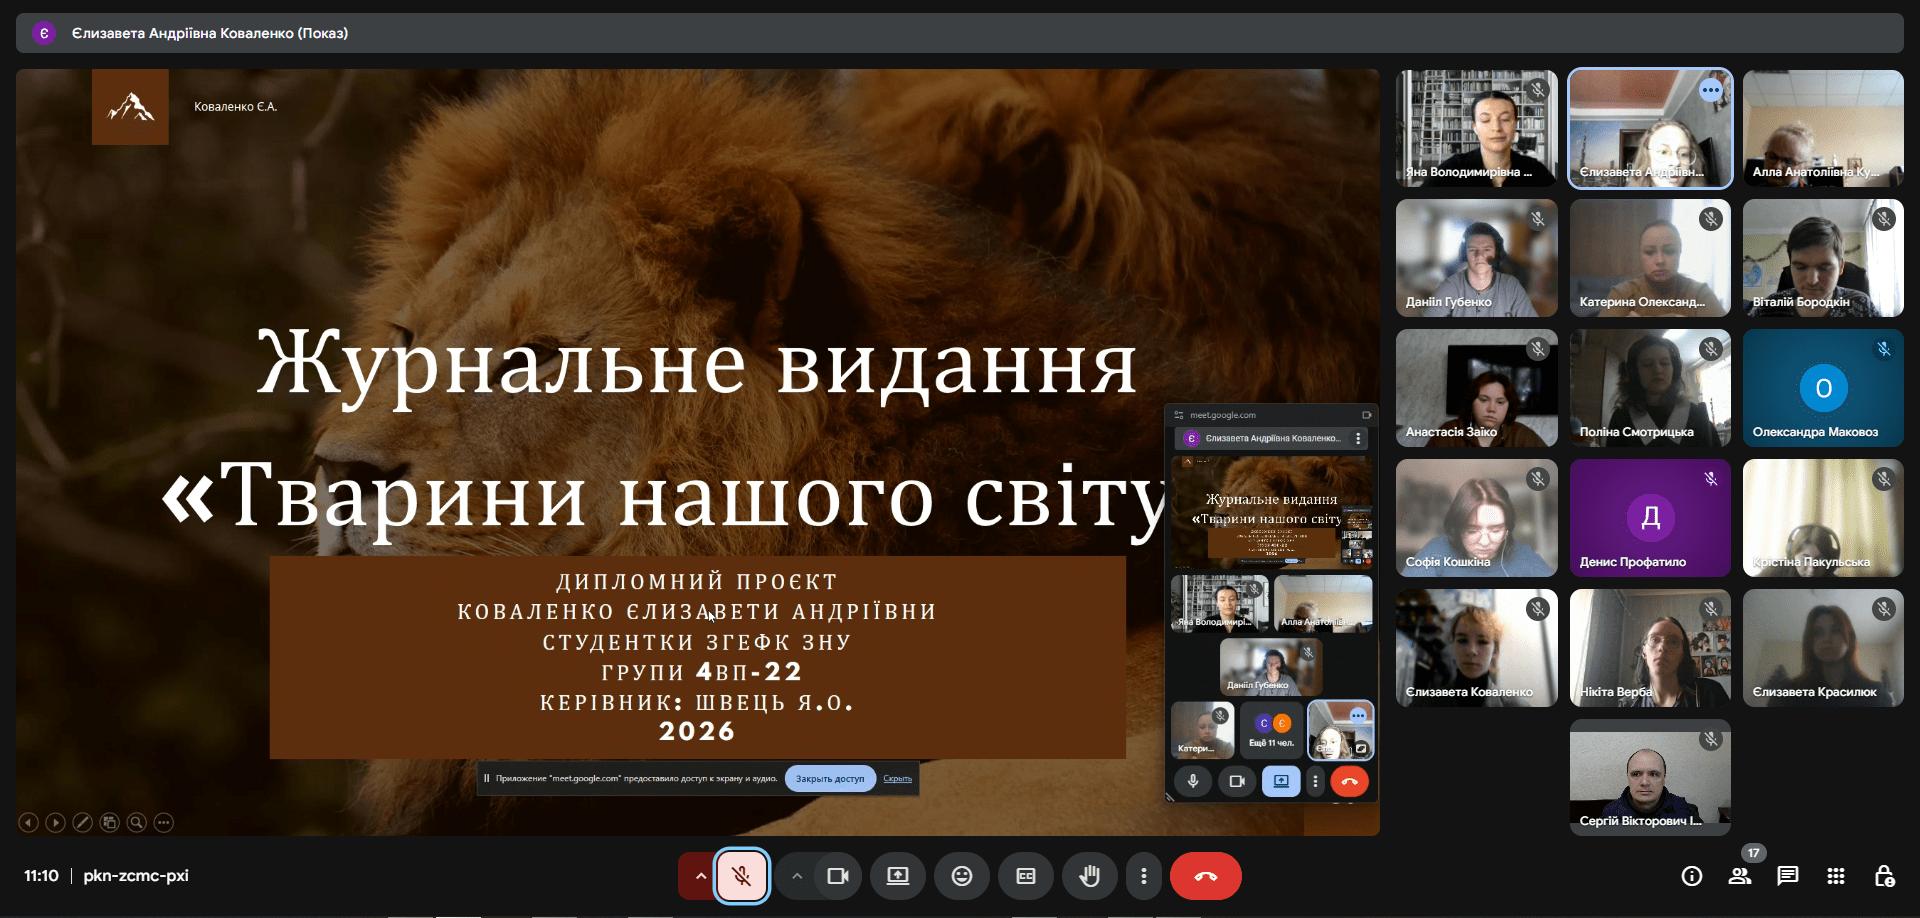Screen dimensions: 1920x918
Task: Open the activities grid icon
Action: pos(1835,876)
